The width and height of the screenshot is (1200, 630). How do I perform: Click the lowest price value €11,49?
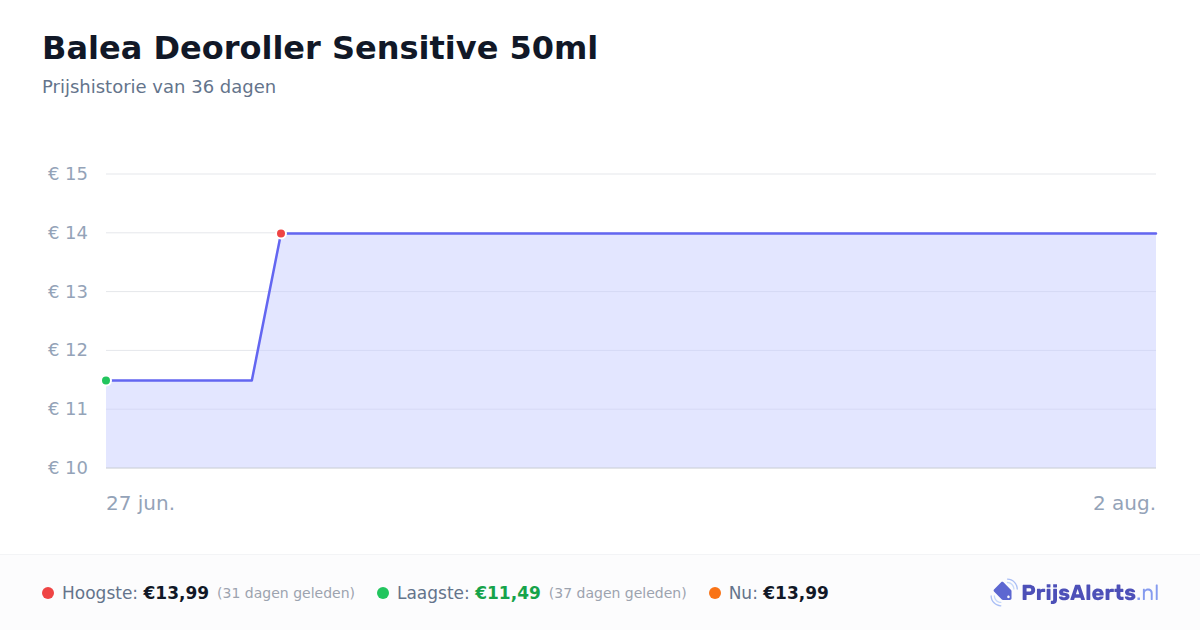508,593
